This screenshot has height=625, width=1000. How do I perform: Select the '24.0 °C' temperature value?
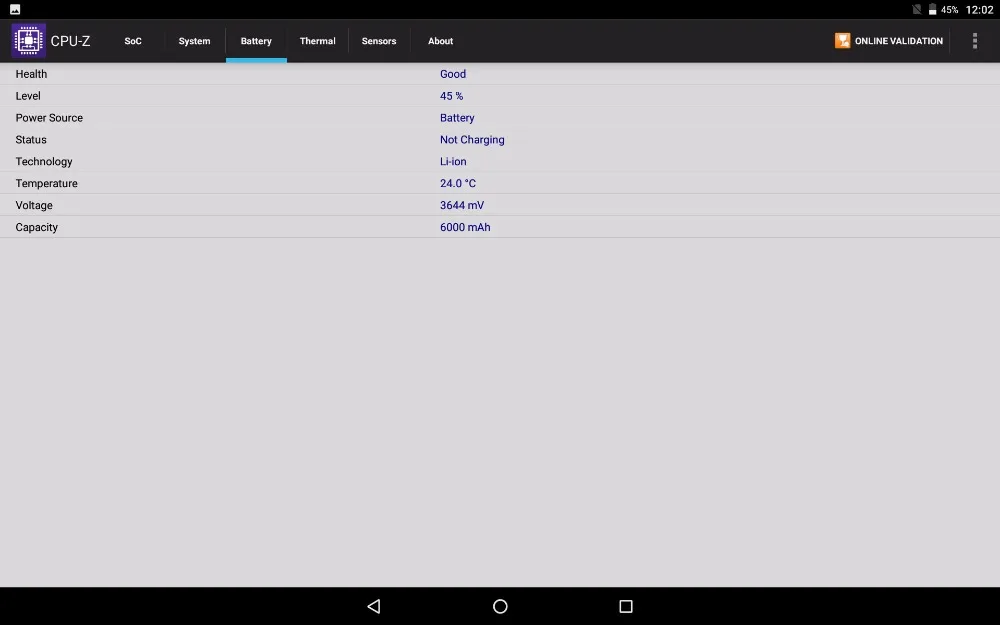pyautogui.click(x=458, y=184)
